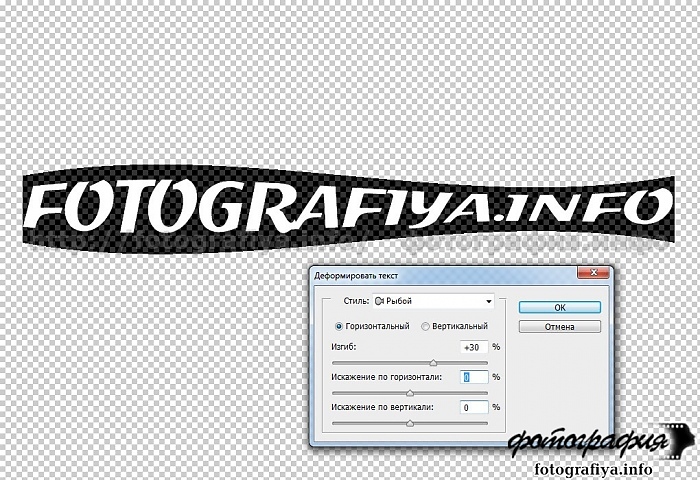Focus the Изгиб value field showing +30
Image resolution: width=700 pixels, height=480 pixels.
coord(473,346)
